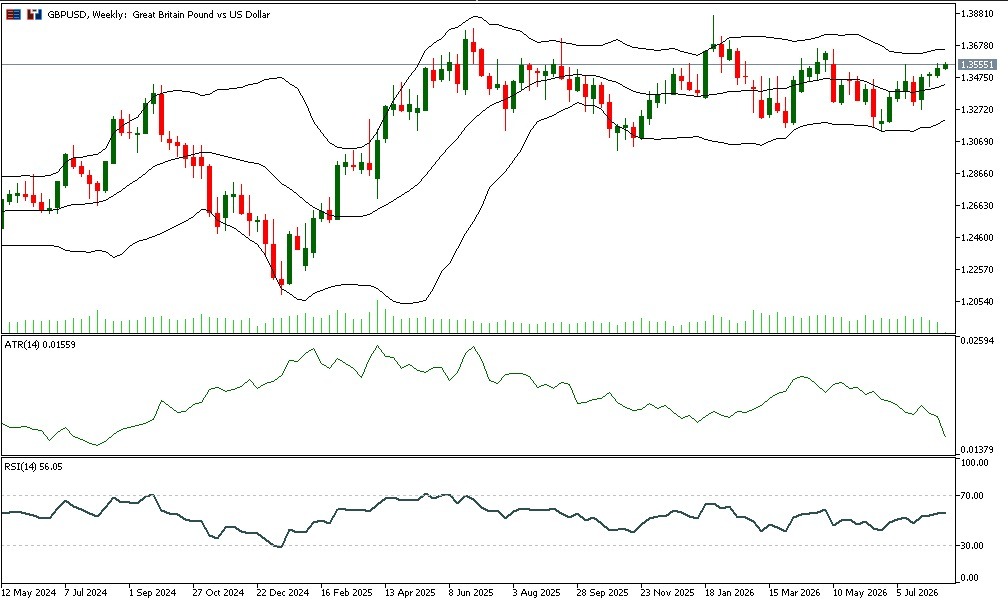Click RSI scale value 0.00
Image resolution: width=1008 pixels, height=602 pixels.
[971, 578]
